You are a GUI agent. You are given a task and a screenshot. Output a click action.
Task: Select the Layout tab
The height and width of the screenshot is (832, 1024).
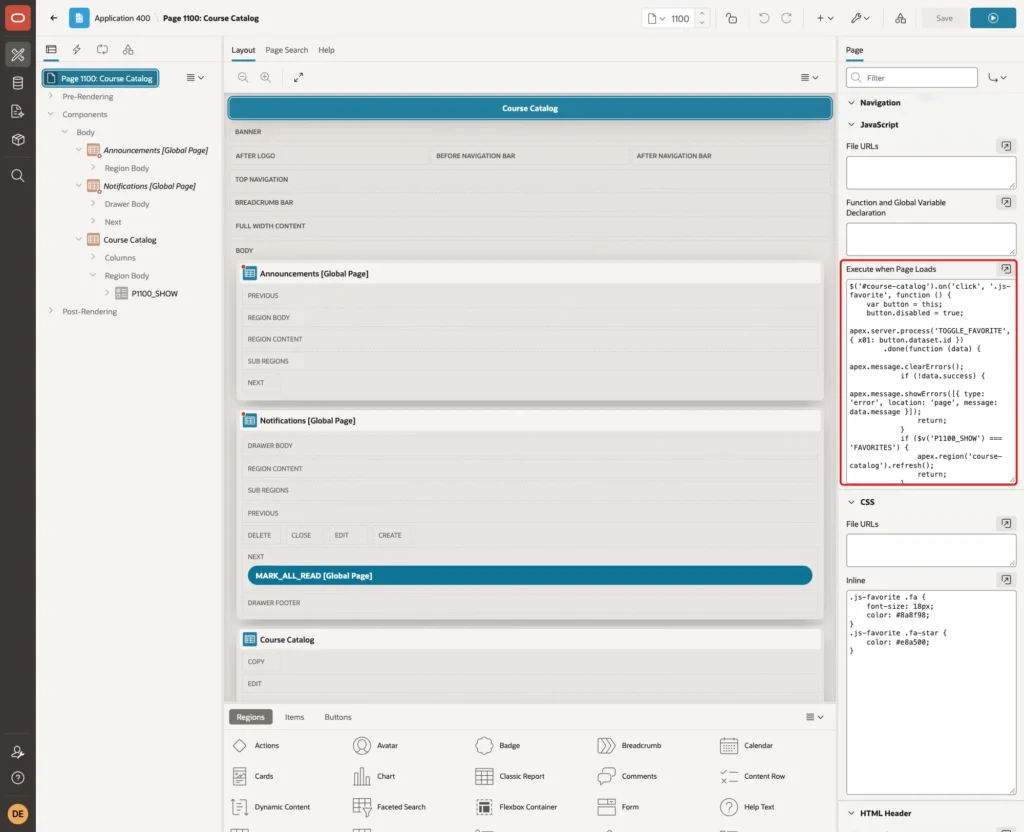243,50
